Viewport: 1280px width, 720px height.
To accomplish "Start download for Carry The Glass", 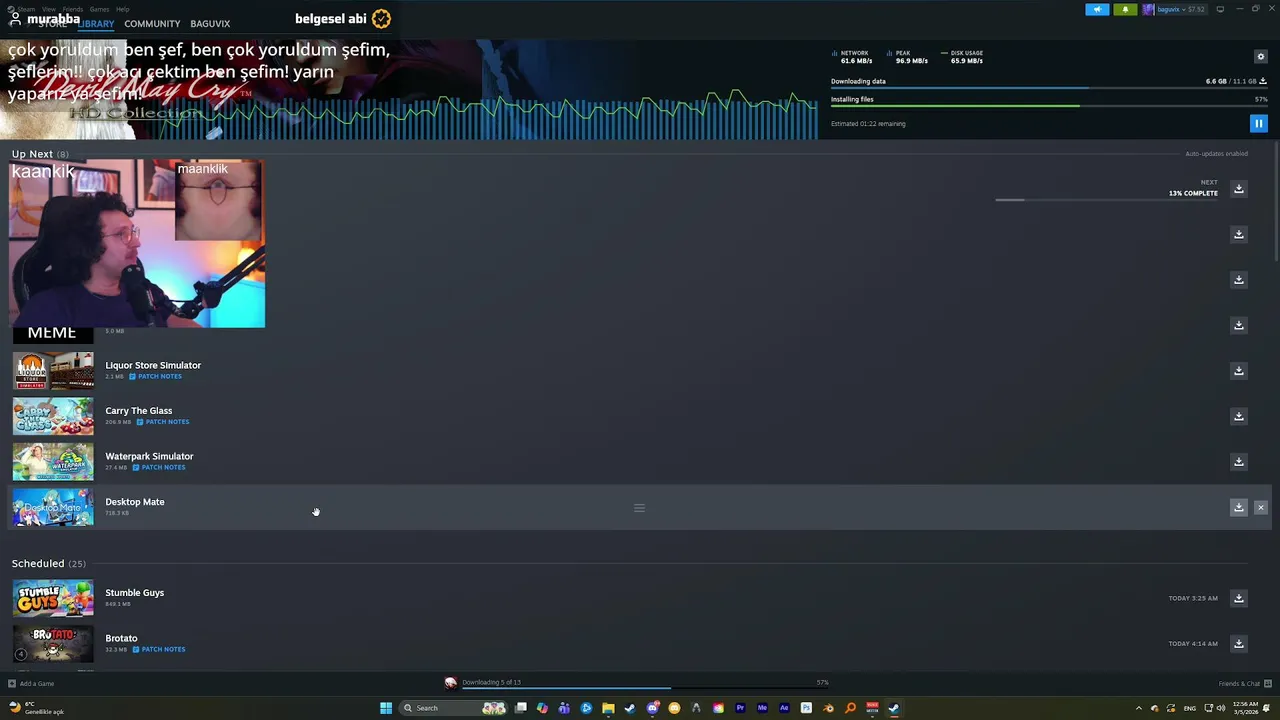I will point(1238,416).
